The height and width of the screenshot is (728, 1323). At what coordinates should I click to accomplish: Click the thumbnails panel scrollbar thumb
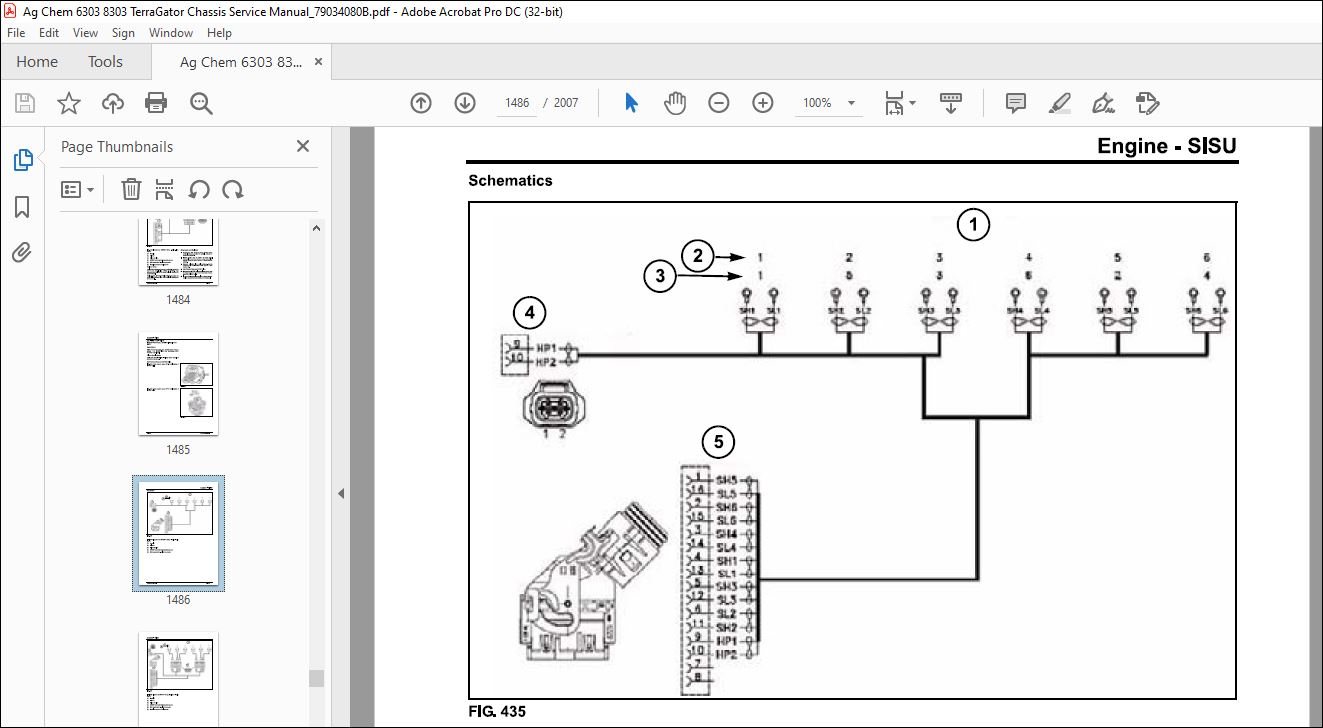point(316,679)
